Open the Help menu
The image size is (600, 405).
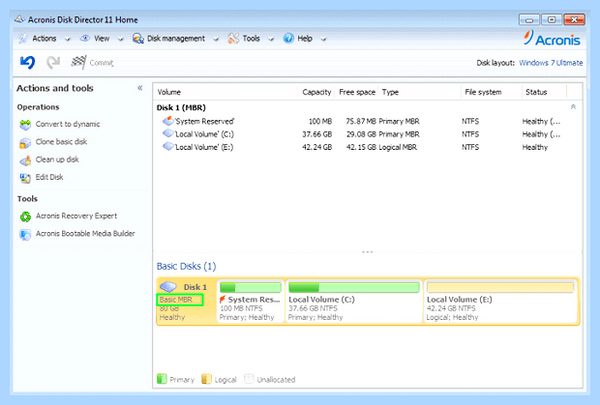[x=305, y=38]
